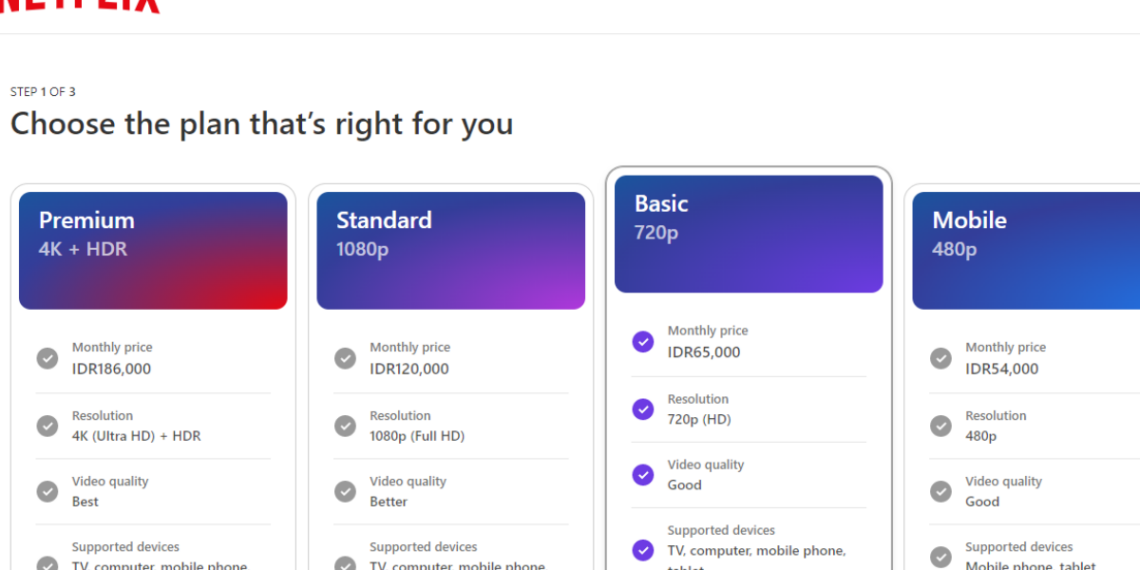Viewport: 1140px width, 570px height.
Task: Click Basic monthly price purple checkmark
Action: 643,342
